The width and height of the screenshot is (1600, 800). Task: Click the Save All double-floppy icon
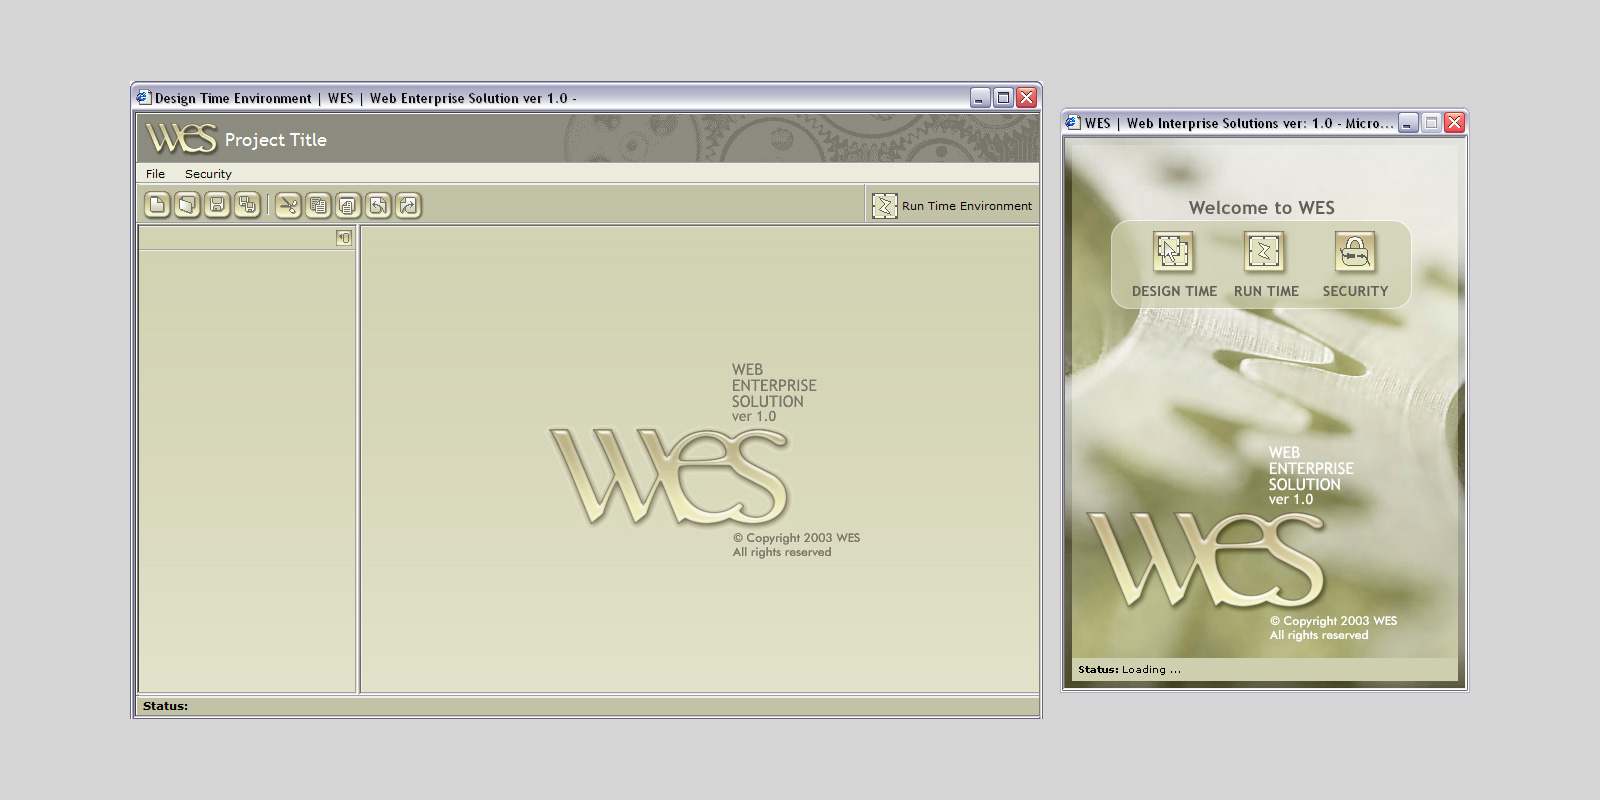[x=247, y=206]
